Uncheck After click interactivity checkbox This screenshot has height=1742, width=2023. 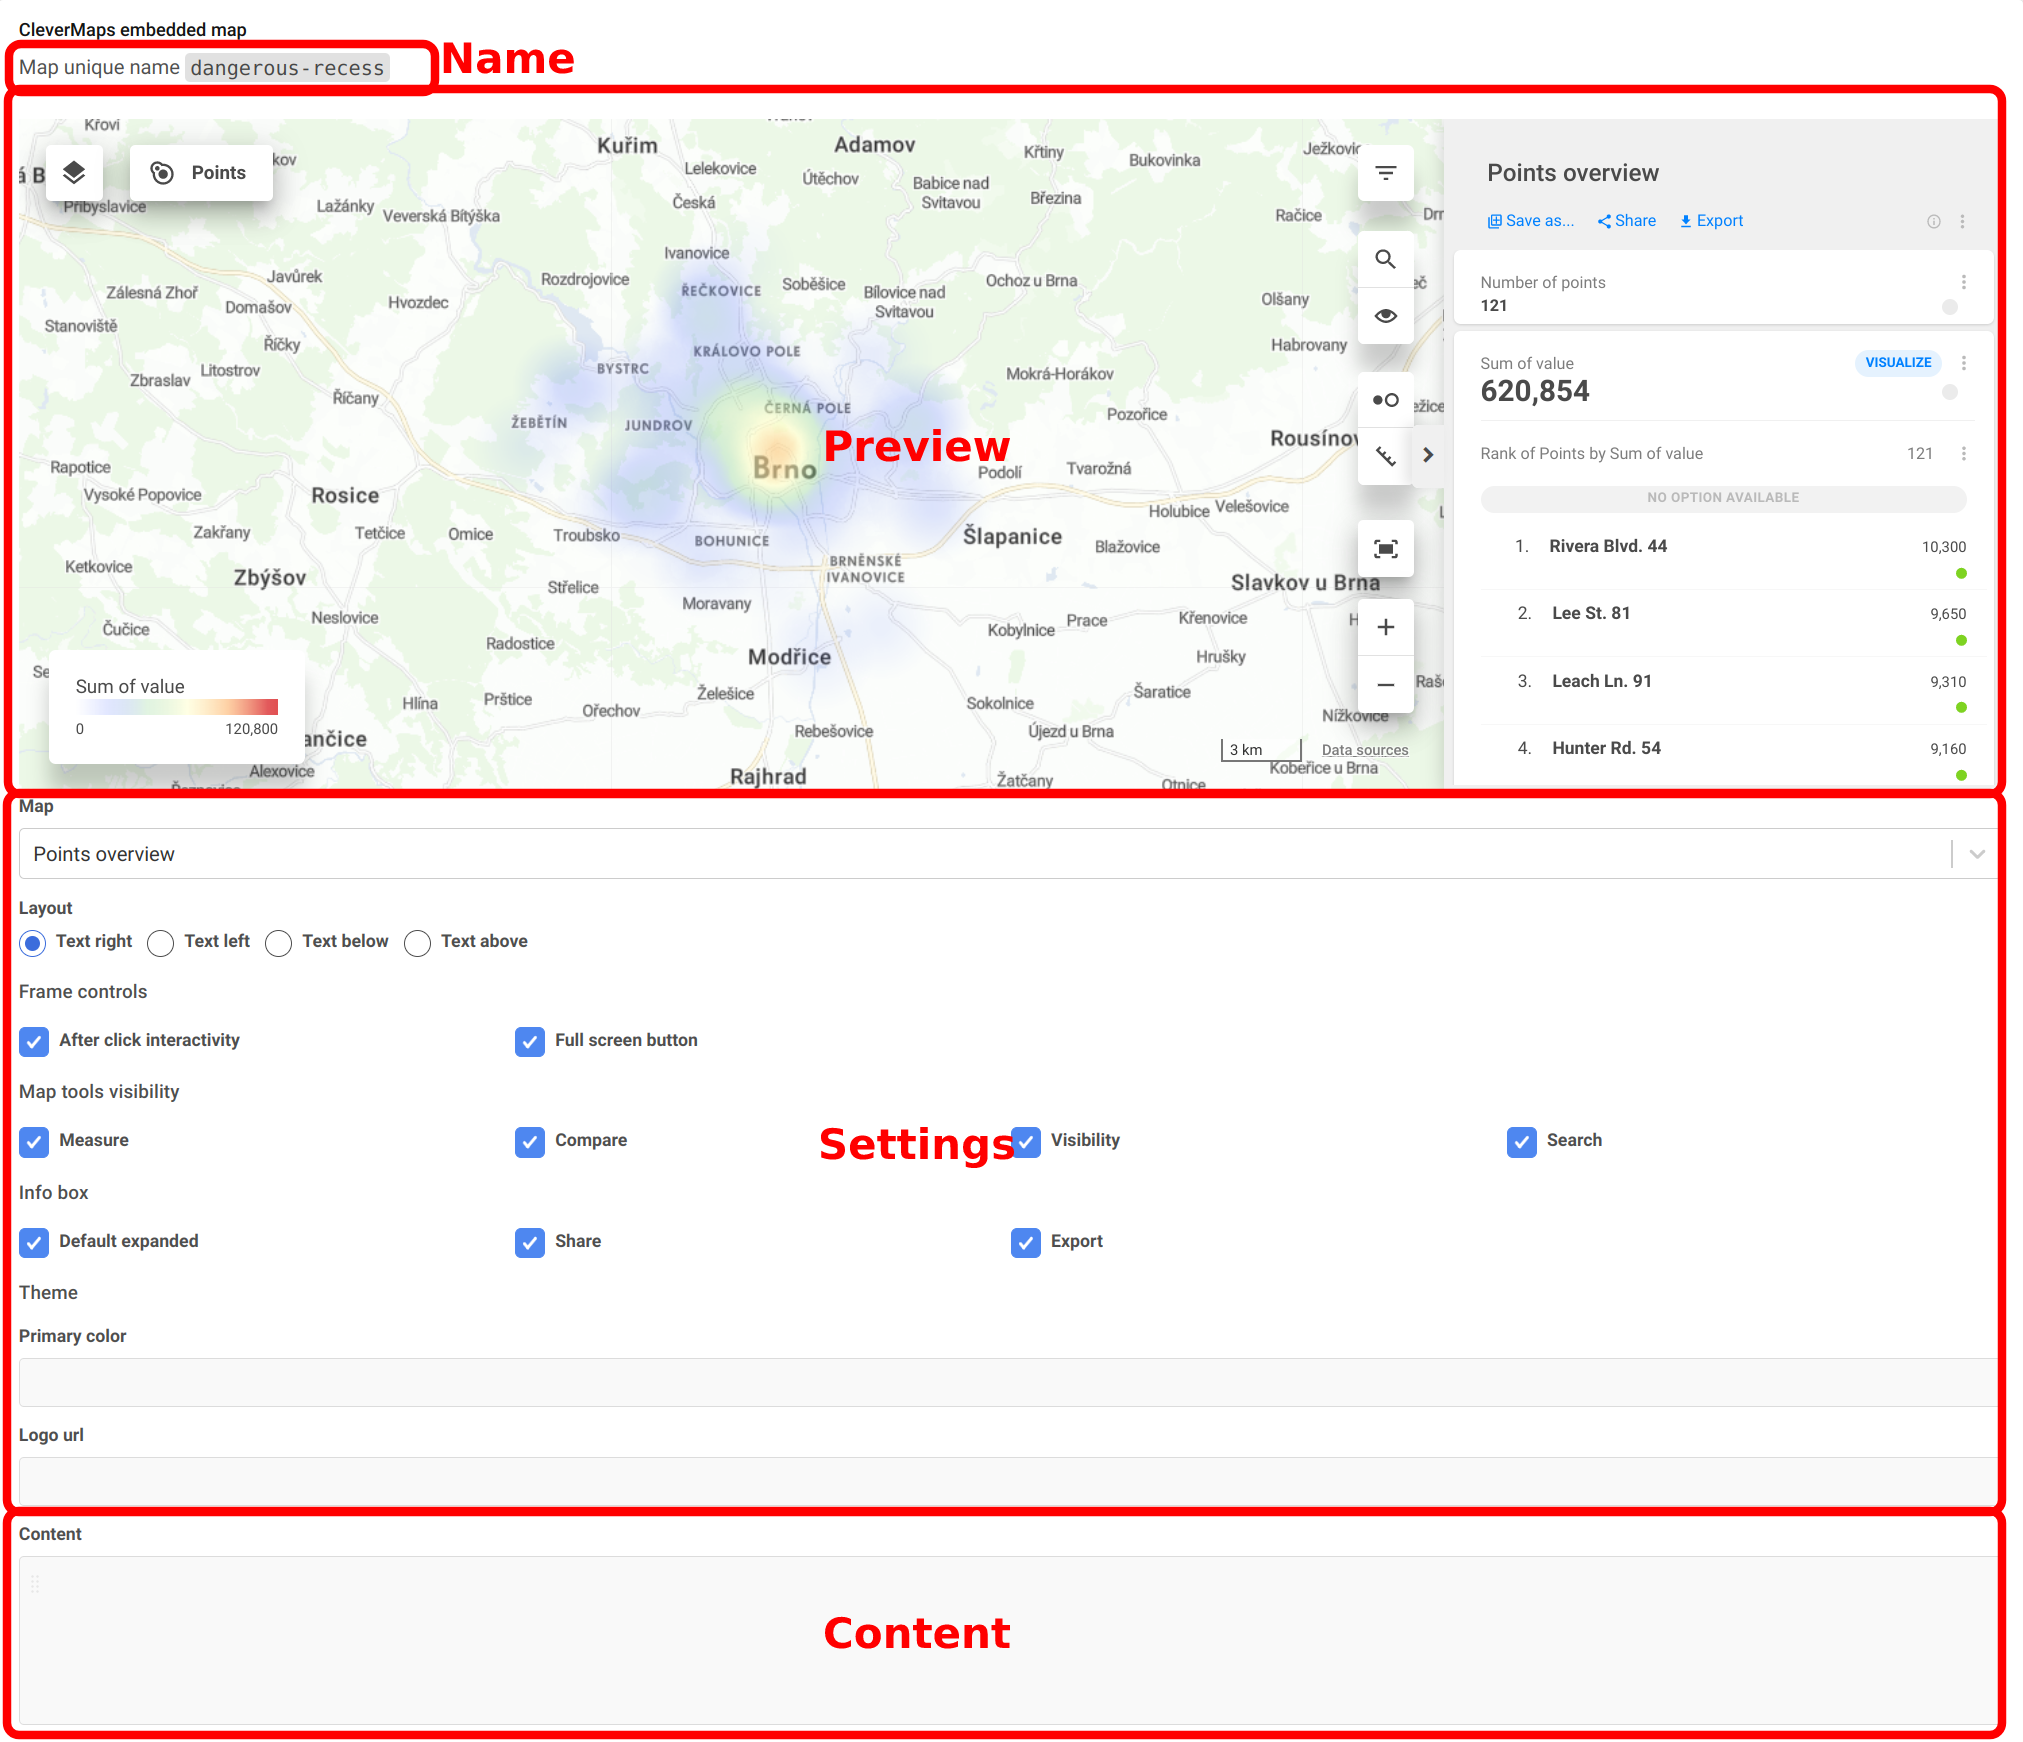pyautogui.click(x=34, y=1042)
